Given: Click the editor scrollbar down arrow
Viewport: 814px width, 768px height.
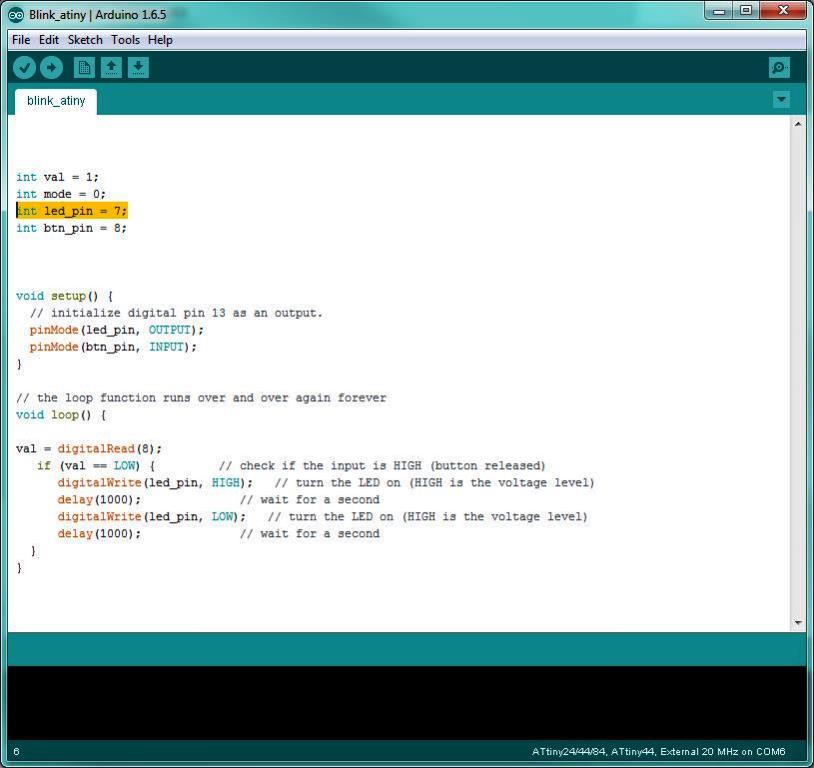Looking at the screenshot, I should pyautogui.click(x=798, y=622).
